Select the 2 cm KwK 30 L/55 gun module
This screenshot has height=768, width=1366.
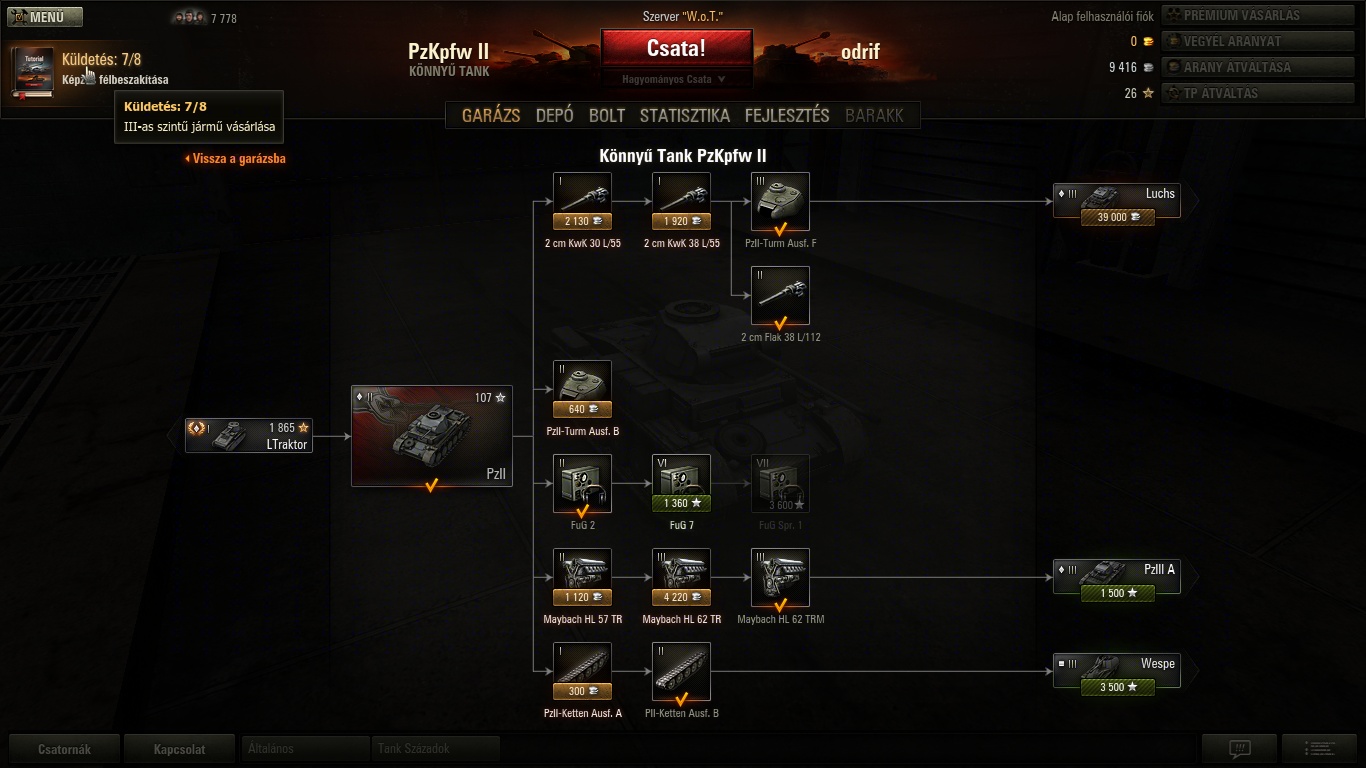click(x=582, y=201)
